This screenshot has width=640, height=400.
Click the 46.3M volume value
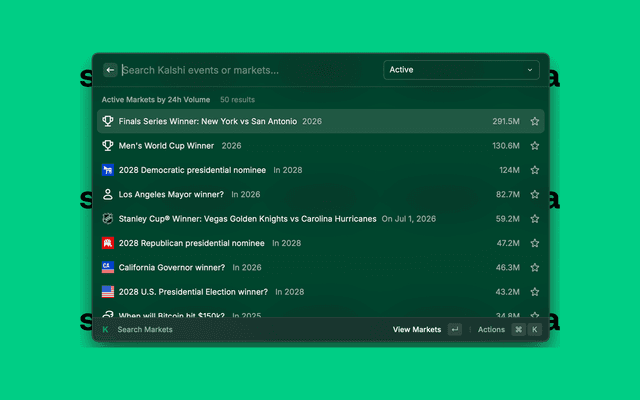(508, 267)
